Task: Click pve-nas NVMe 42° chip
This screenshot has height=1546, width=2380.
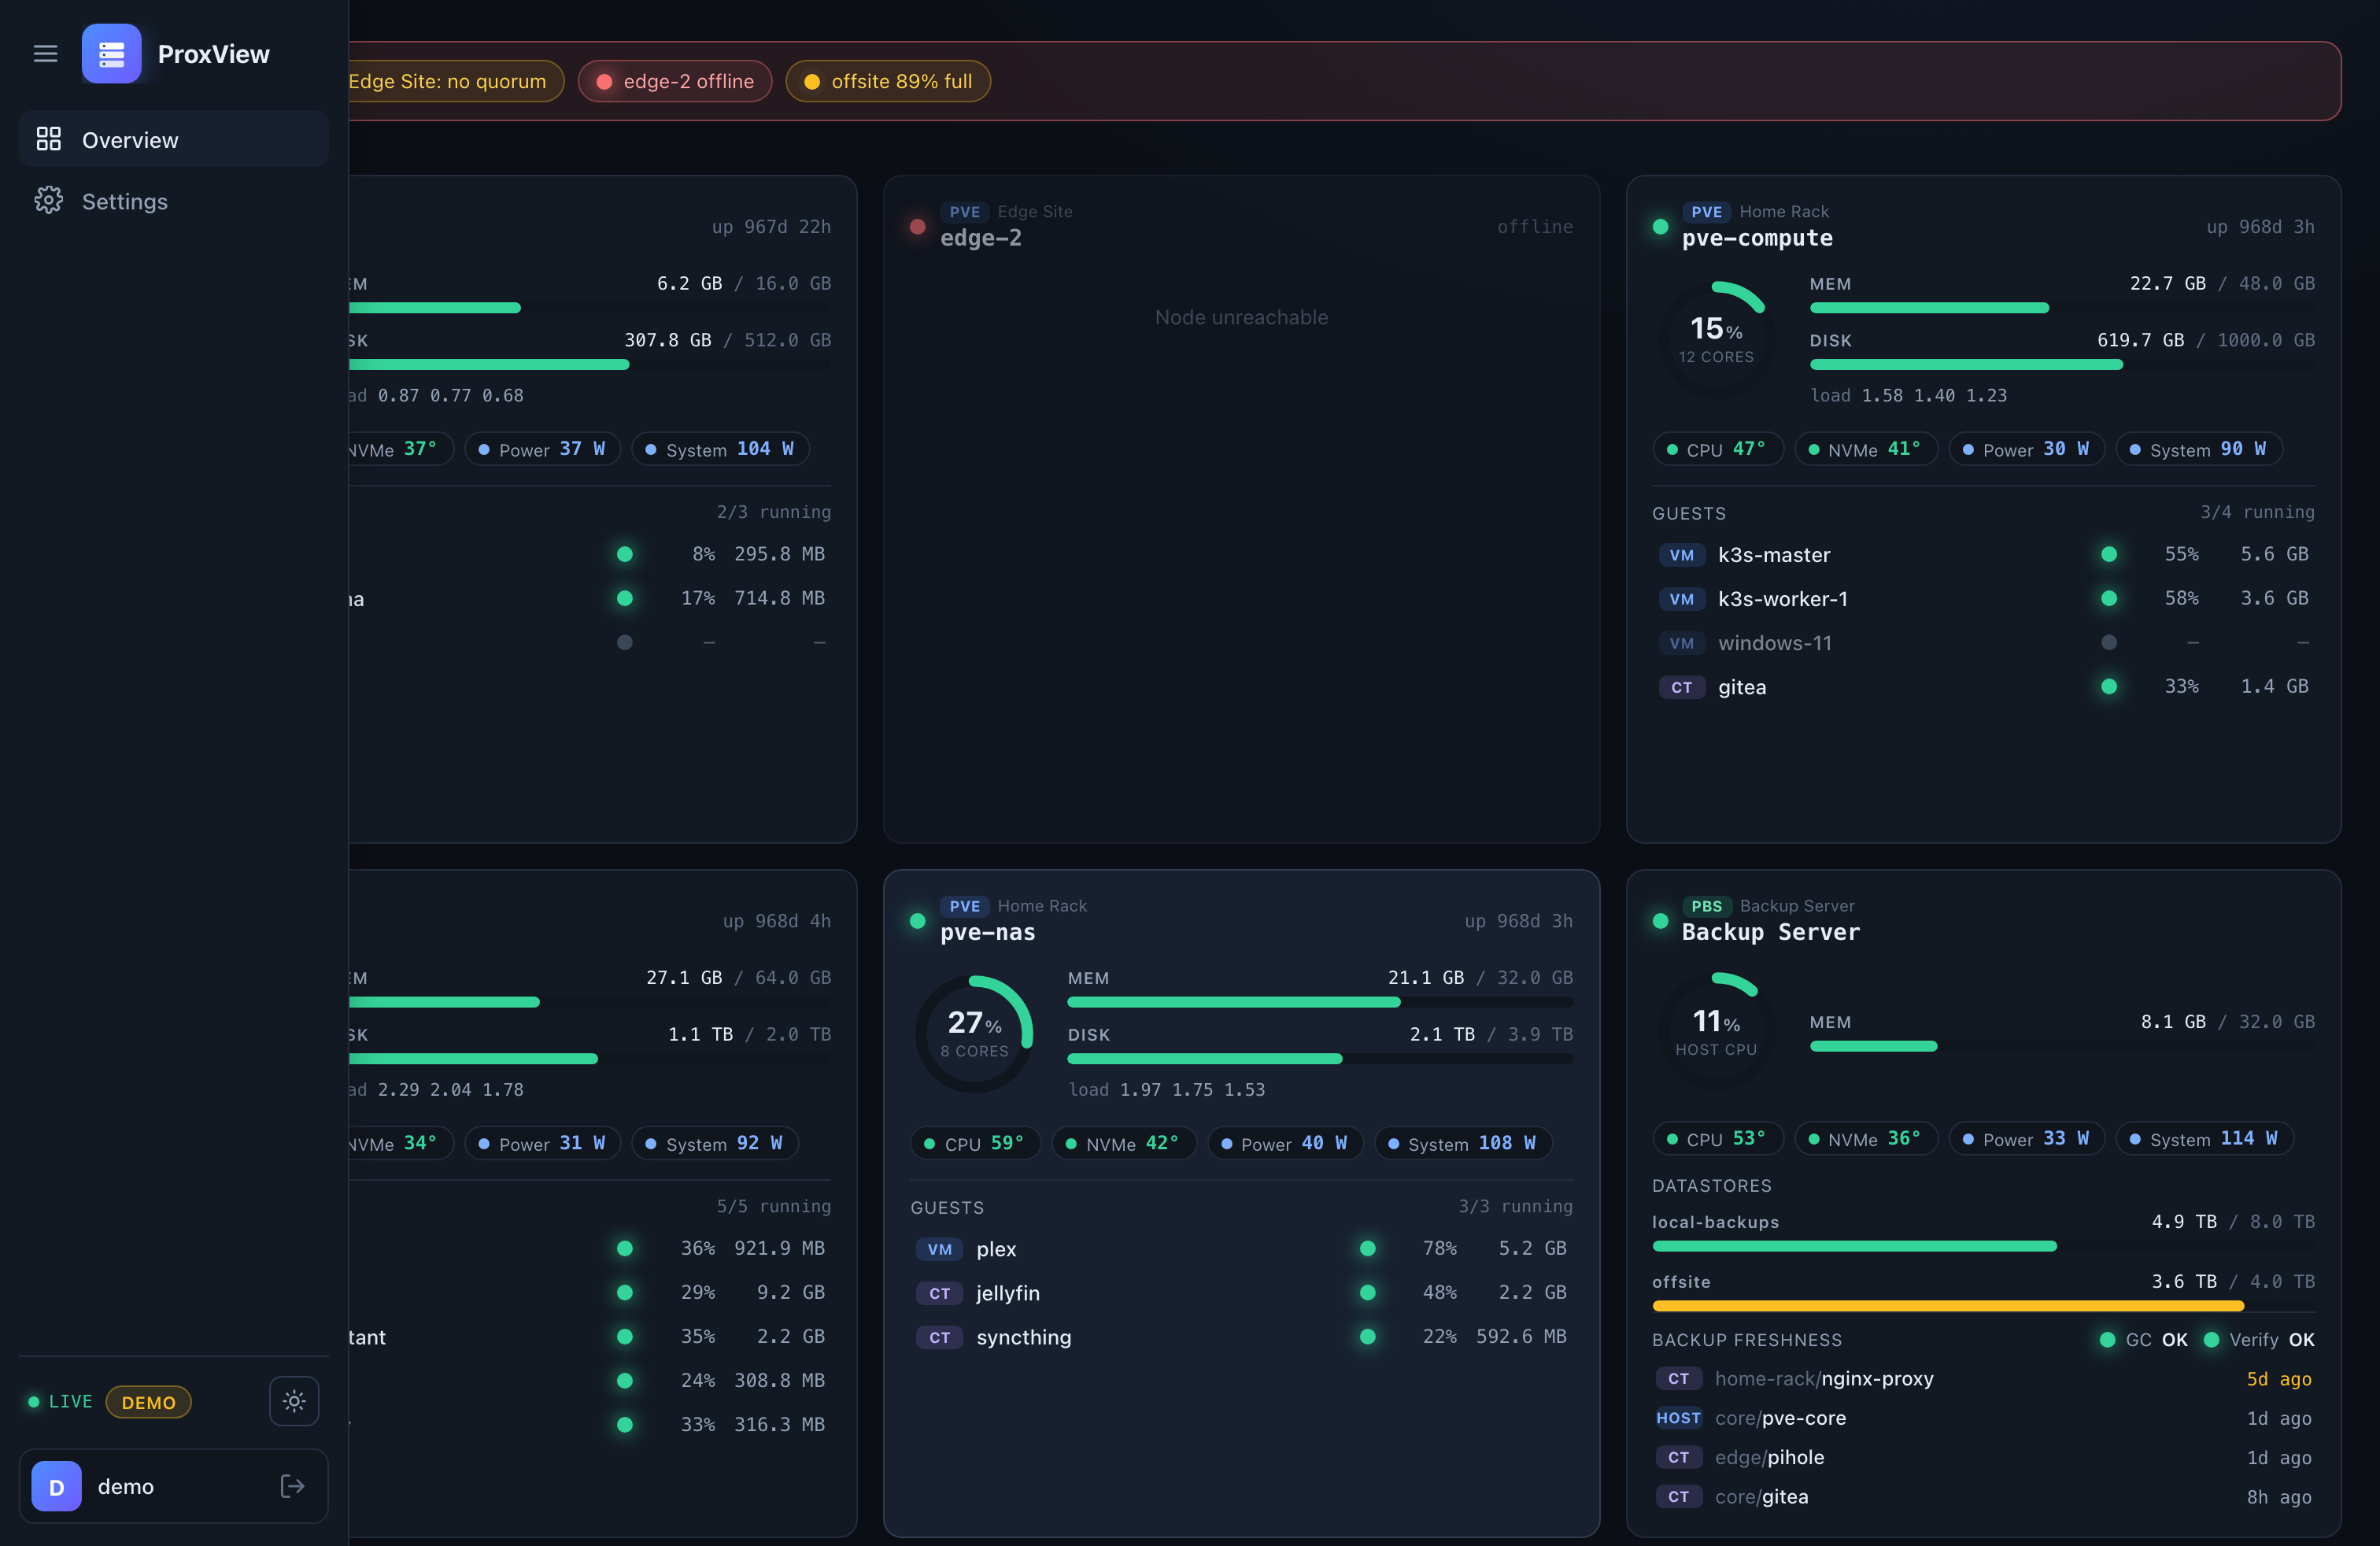Action: tap(1124, 1143)
